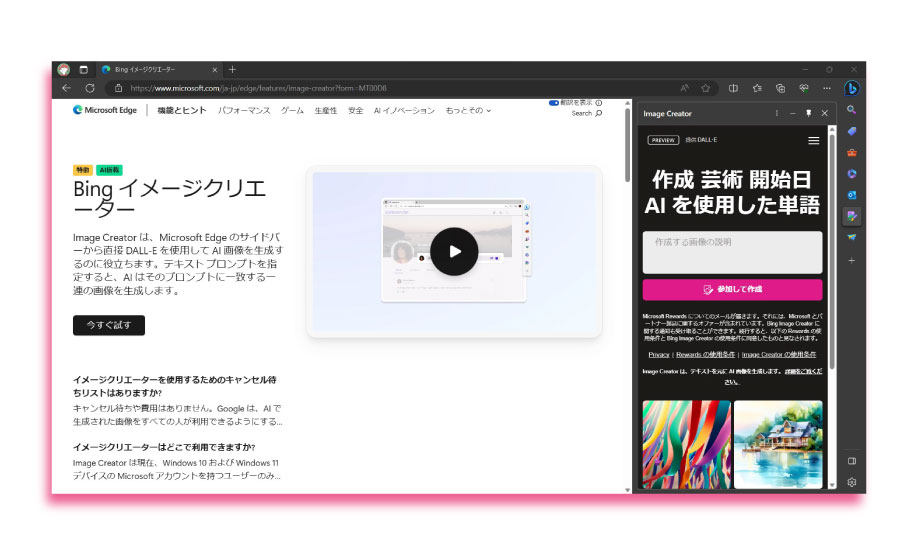The image size is (906, 555).
Task: Open the 安全 menu item
Action: [355, 110]
